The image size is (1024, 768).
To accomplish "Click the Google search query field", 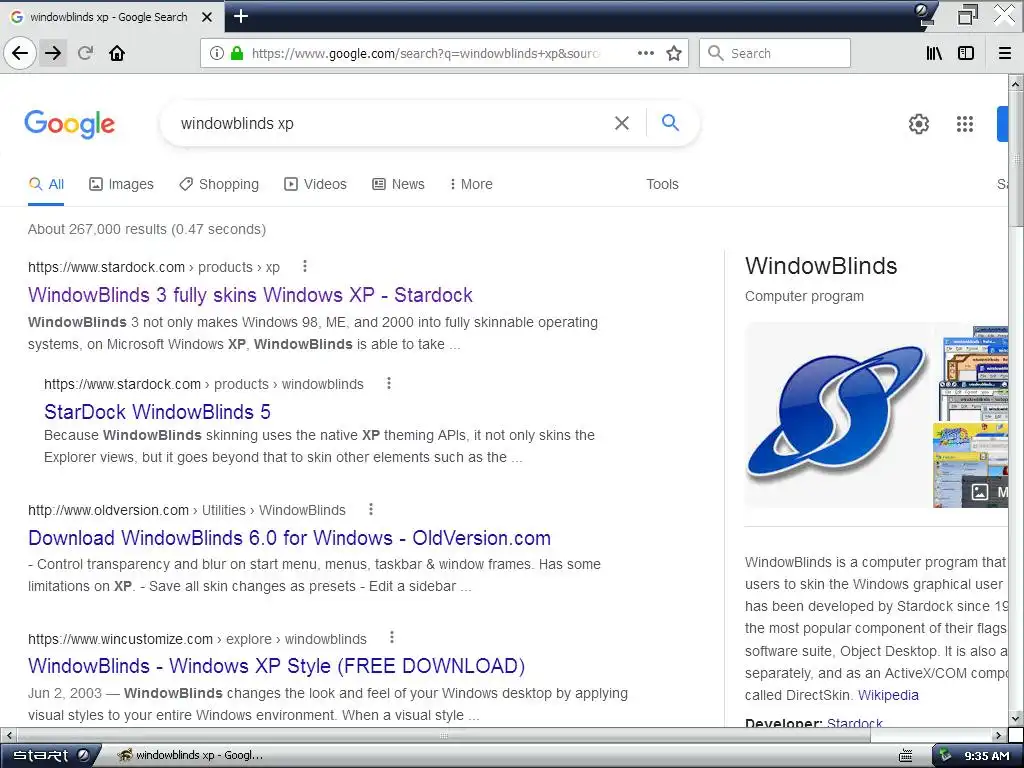I will pos(392,123).
